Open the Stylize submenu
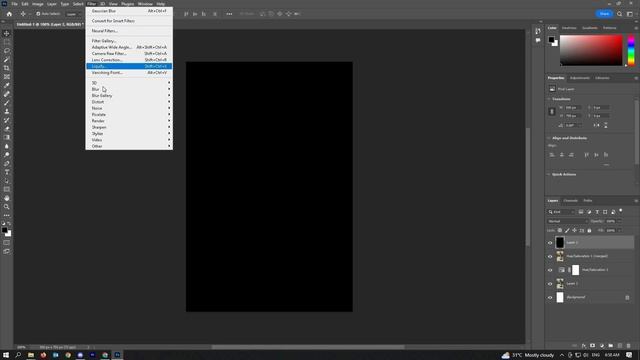Screen dimensions: 640x360 click(x=129, y=133)
